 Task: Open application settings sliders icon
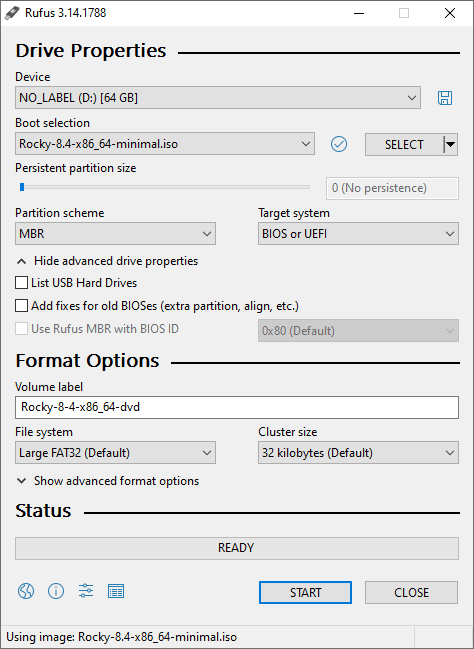(86, 591)
